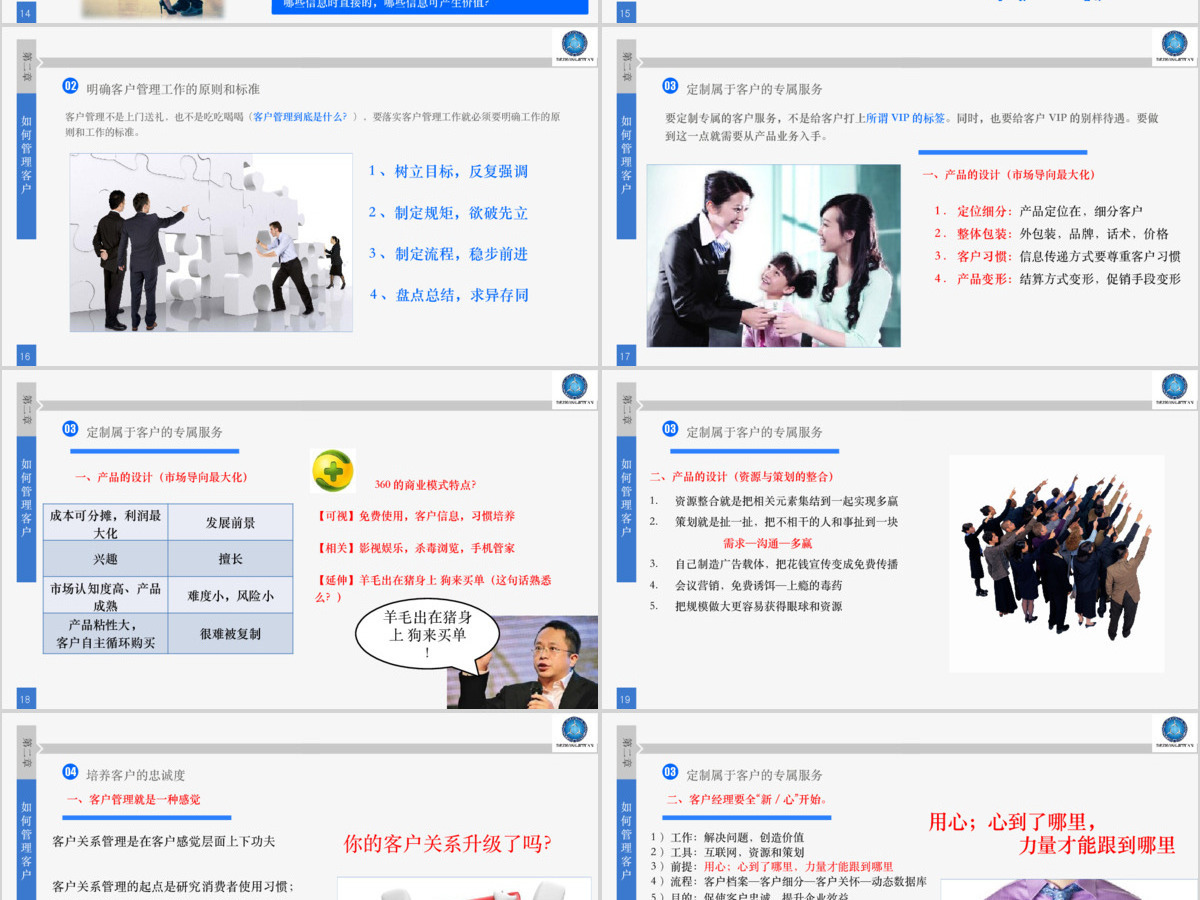The height and width of the screenshot is (900, 1200).
Task: Click the 【相关】影视娱乐 line
Action: [x=415, y=548]
